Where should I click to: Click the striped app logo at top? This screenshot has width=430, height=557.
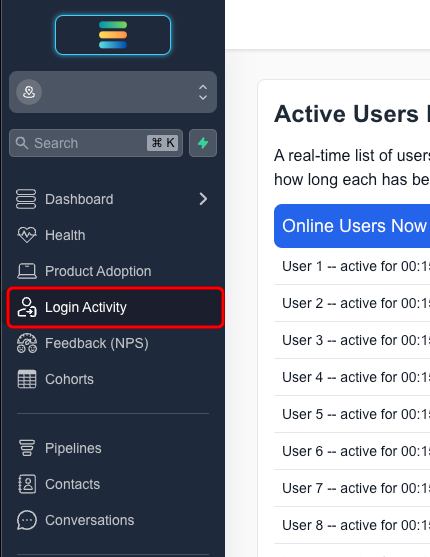[113, 35]
